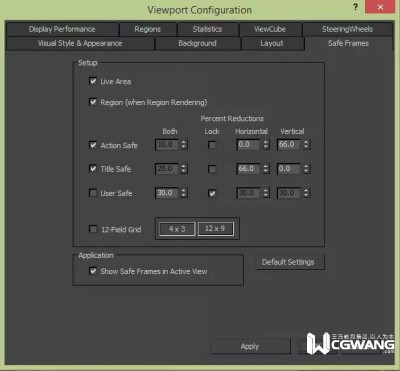
Task: Adjust the Title Safe Both spinner arrows
Action: point(184,169)
